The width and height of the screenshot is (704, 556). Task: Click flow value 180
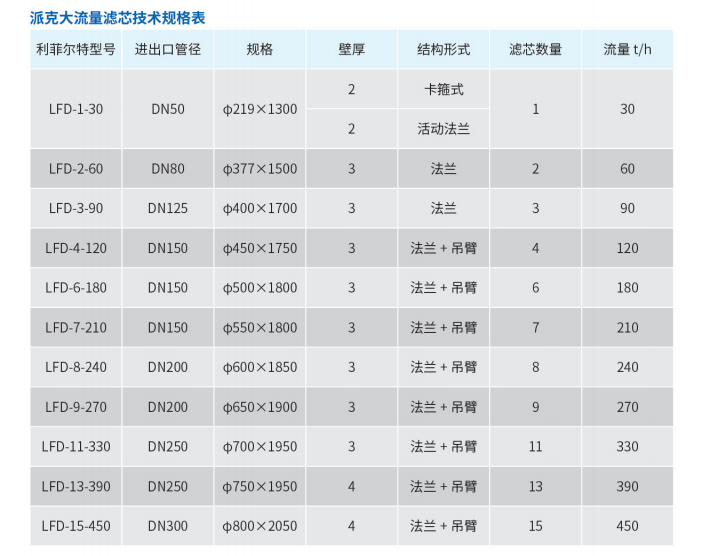click(x=627, y=288)
